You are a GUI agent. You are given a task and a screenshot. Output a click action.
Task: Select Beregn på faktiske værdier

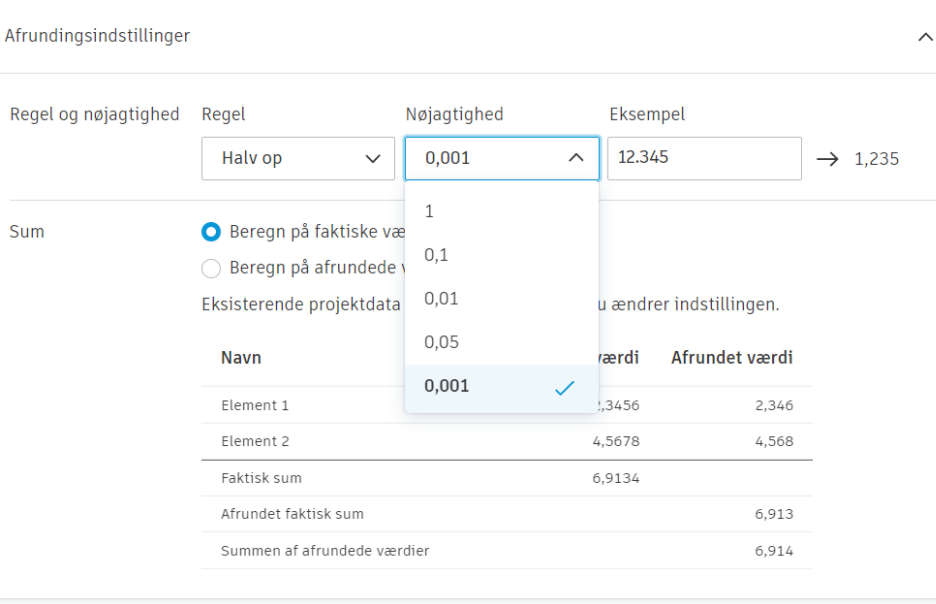210,231
